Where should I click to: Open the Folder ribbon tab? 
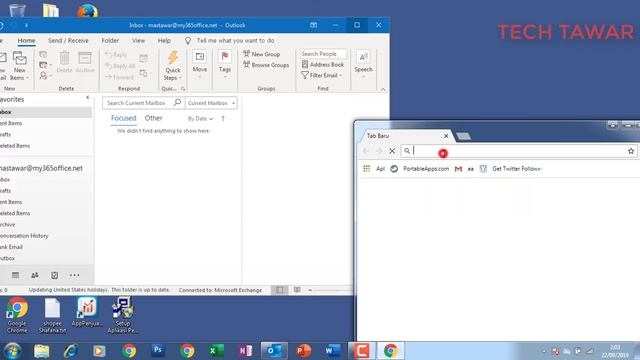(110, 40)
